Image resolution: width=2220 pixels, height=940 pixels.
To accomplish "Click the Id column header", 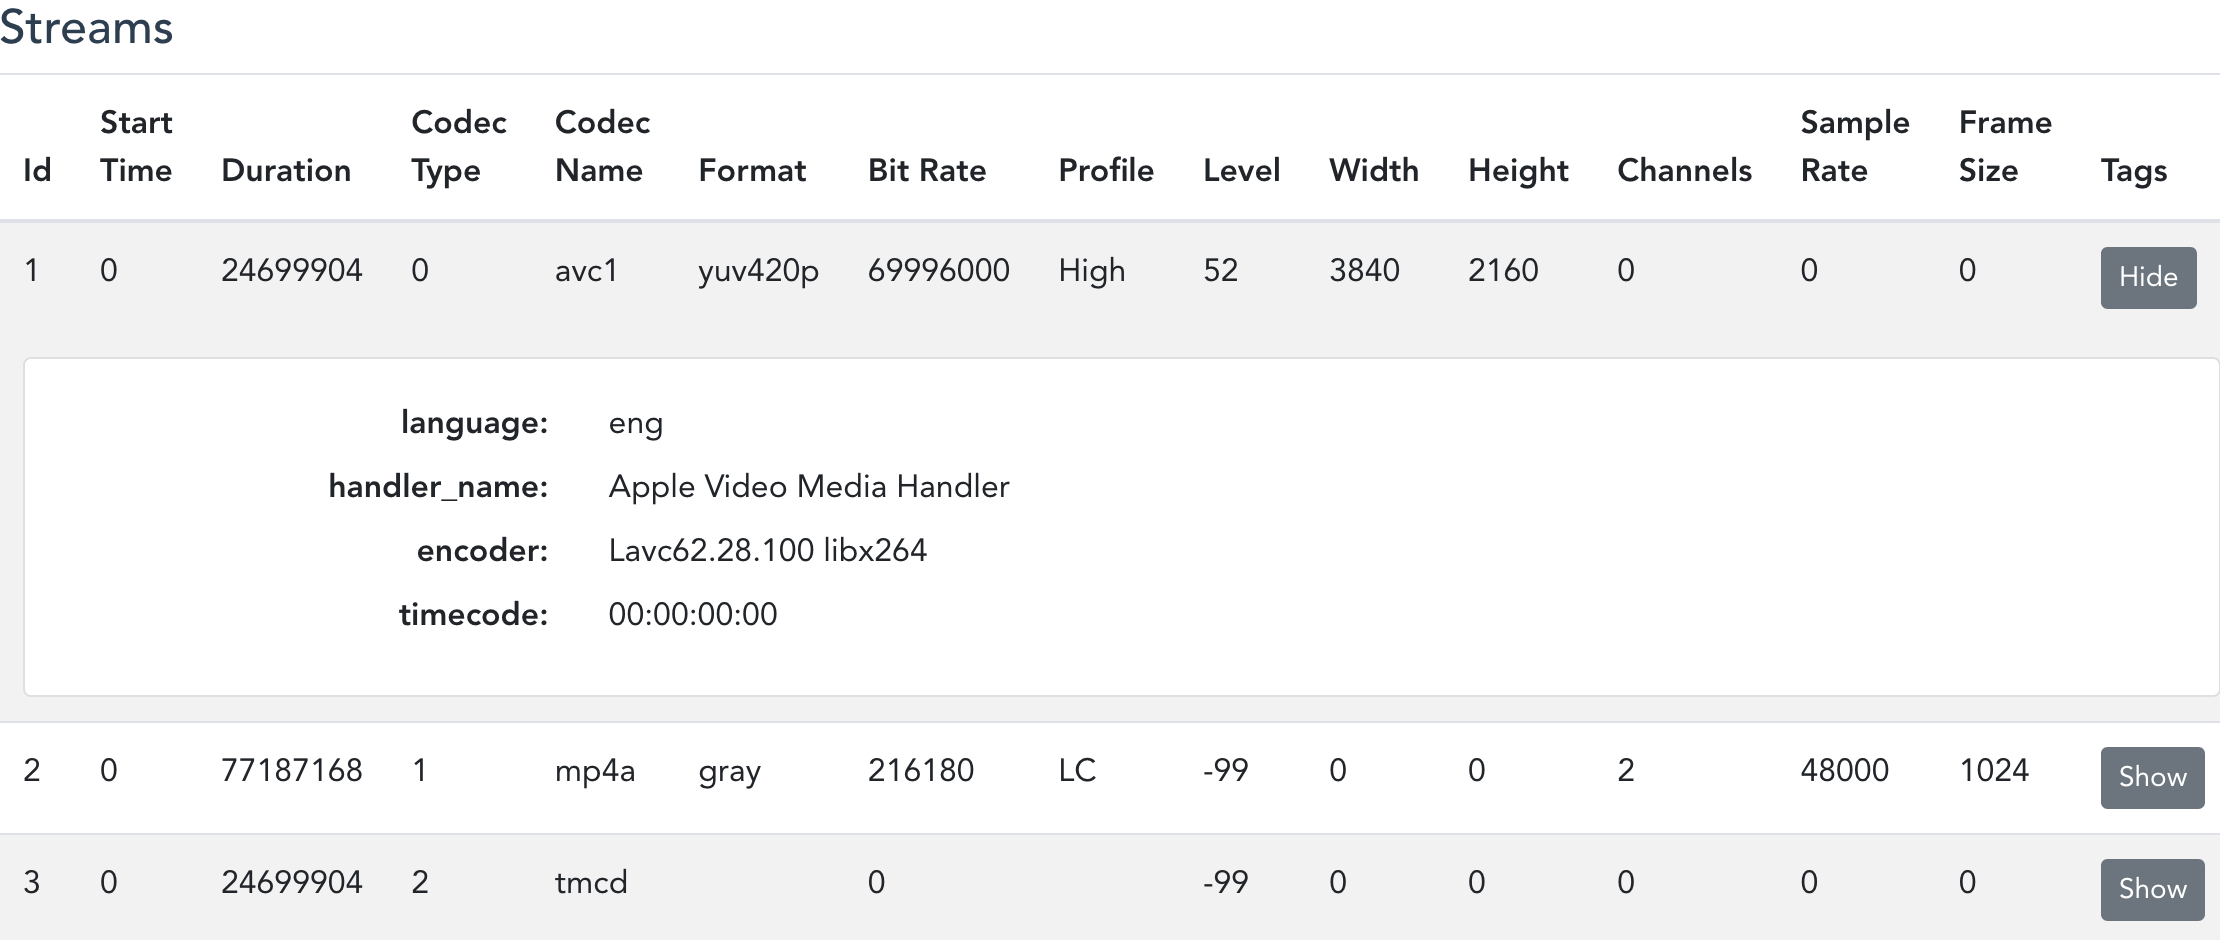I will point(37,170).
